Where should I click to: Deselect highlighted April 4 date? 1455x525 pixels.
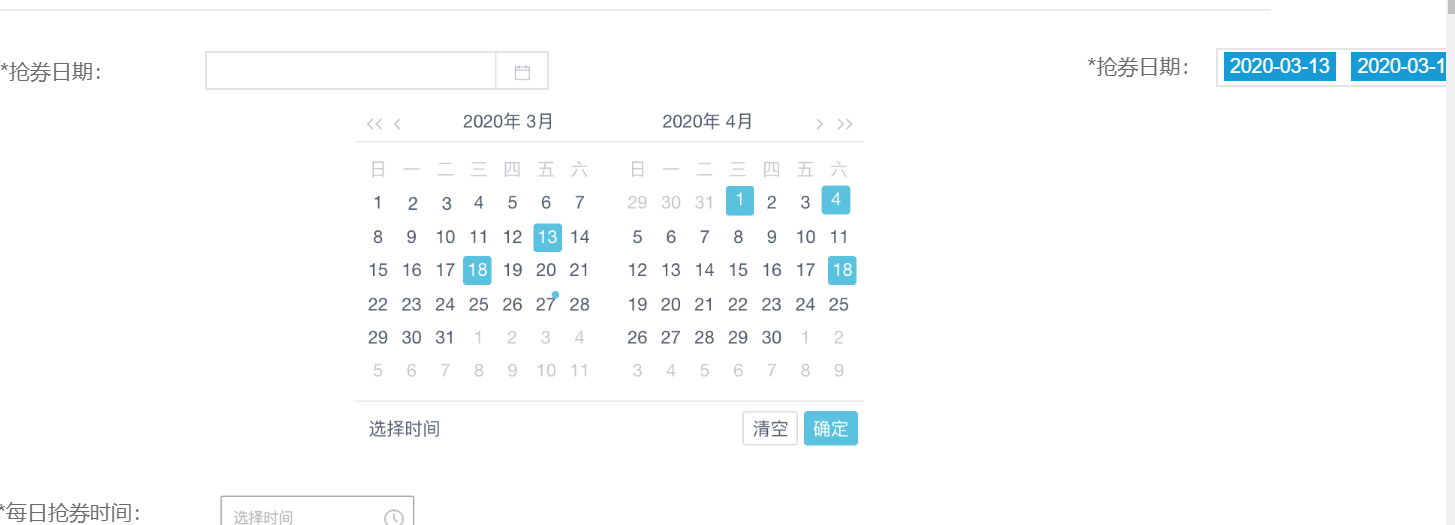[836, 200]
